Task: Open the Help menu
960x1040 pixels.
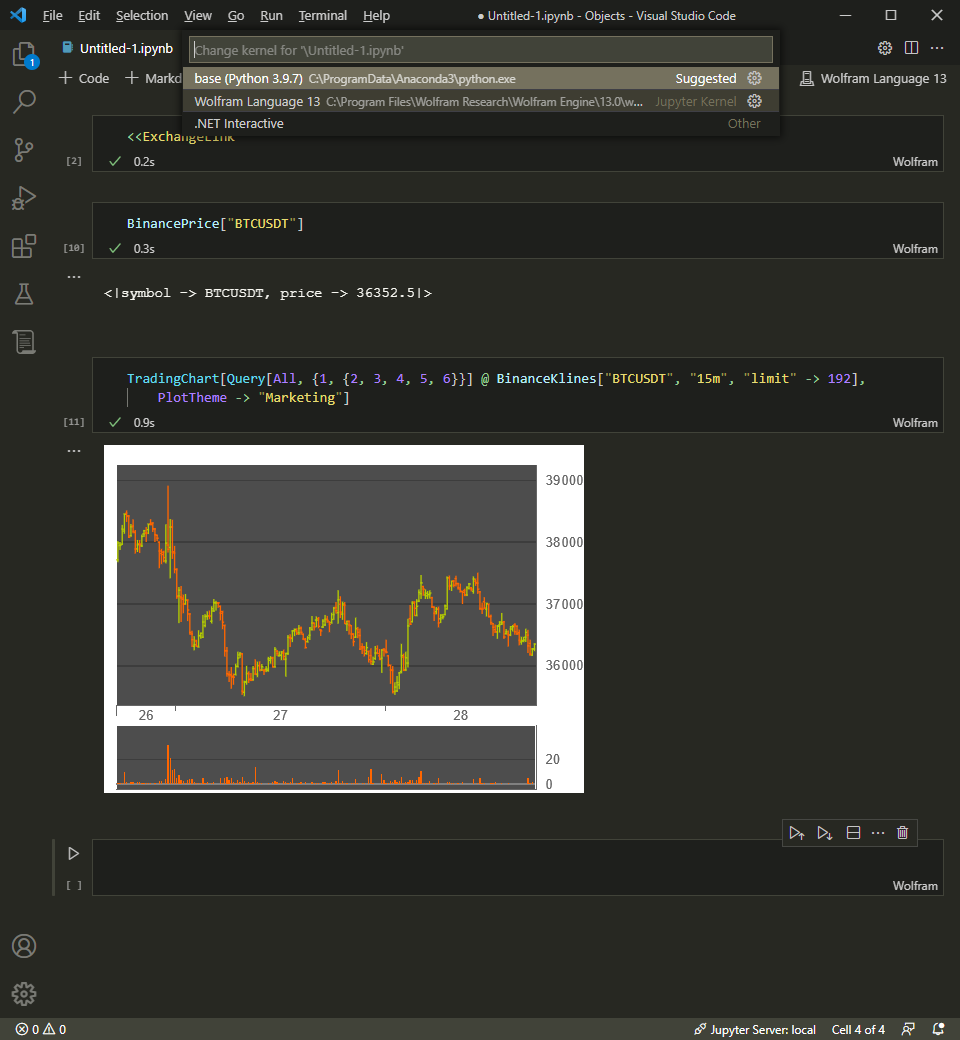Action: pyautogui.click(x=376, y=15)
